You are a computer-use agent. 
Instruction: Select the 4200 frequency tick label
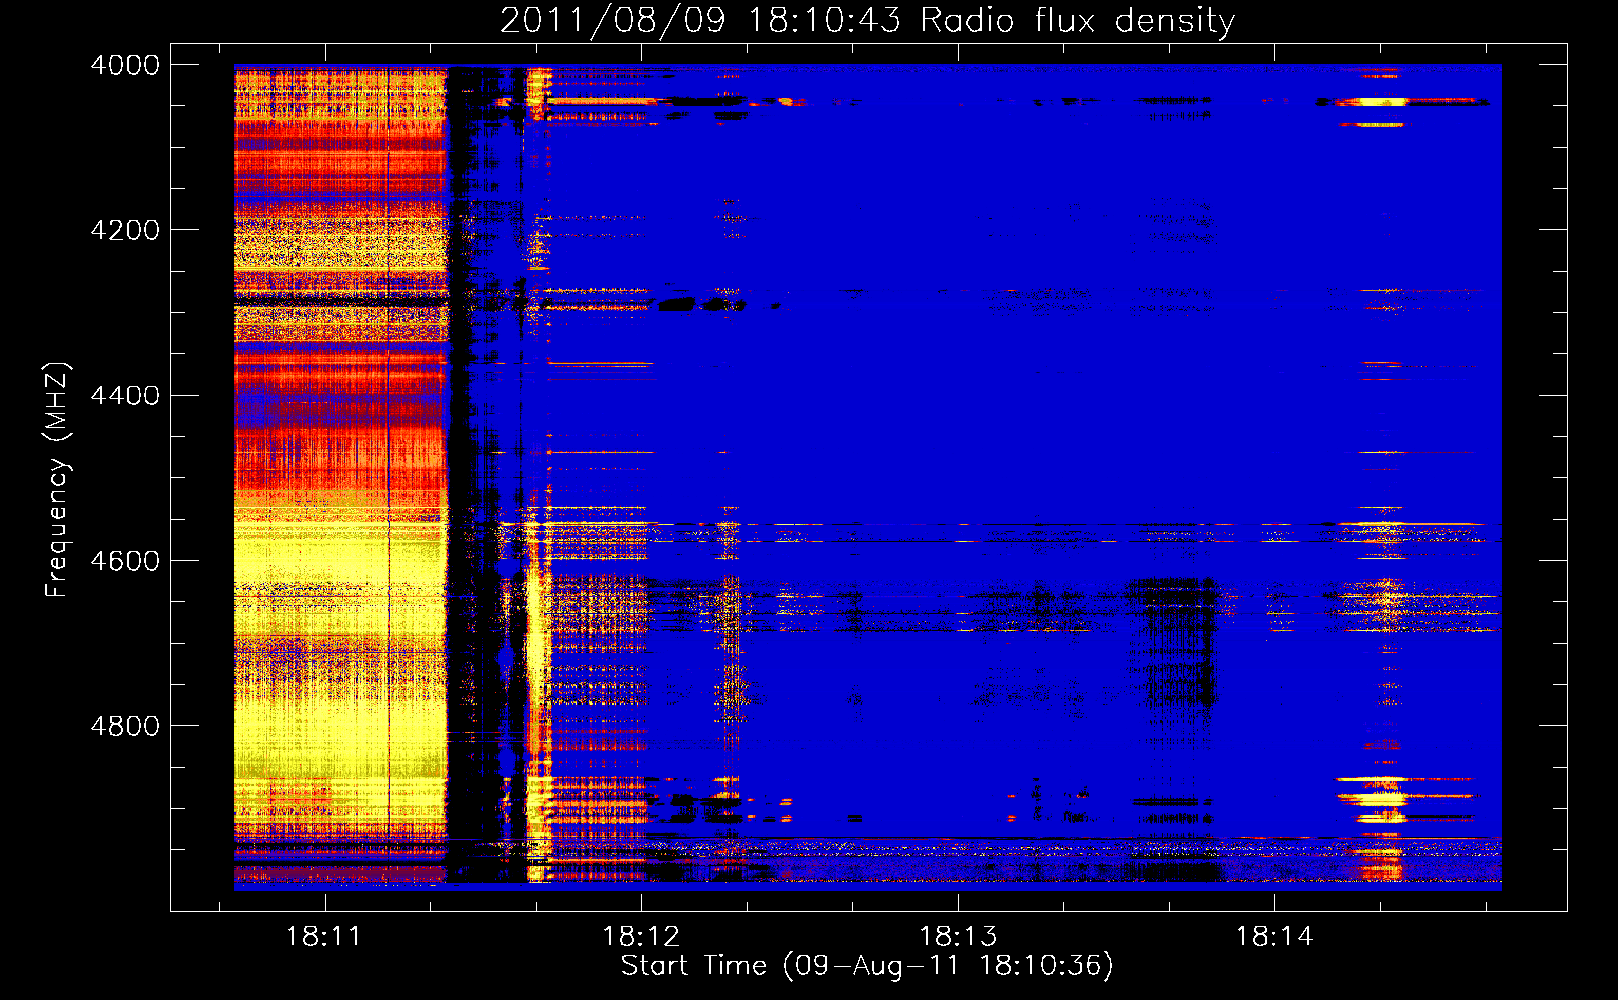coord(125,230)
